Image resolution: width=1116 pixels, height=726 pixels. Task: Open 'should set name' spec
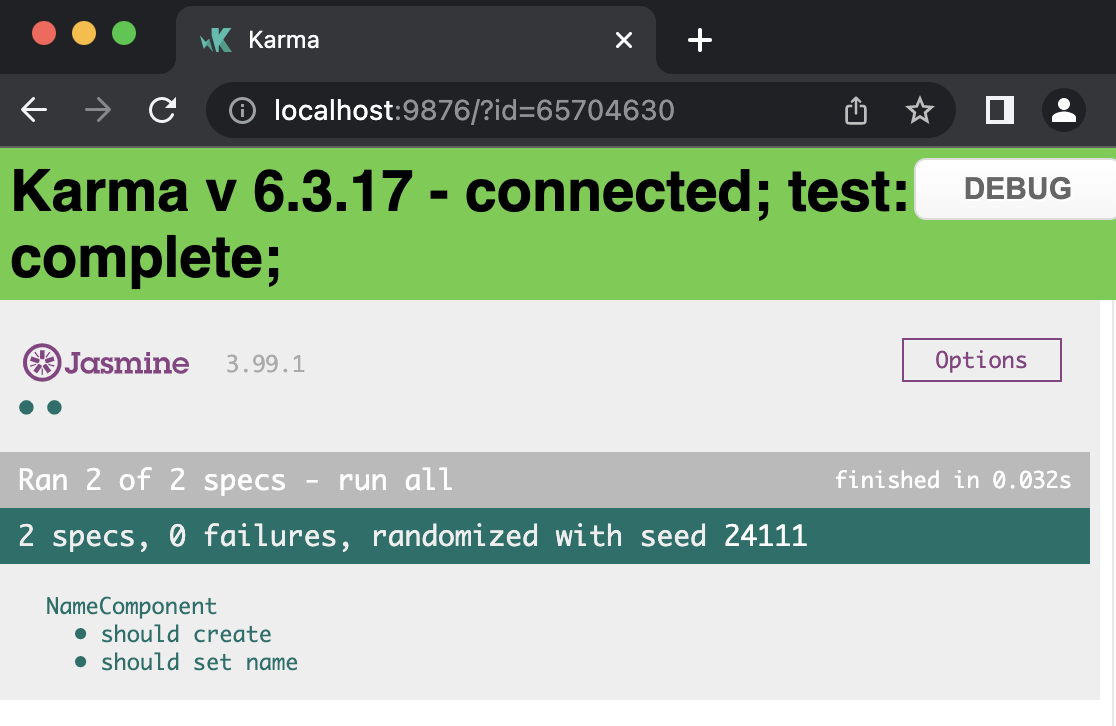pos(199,663)
